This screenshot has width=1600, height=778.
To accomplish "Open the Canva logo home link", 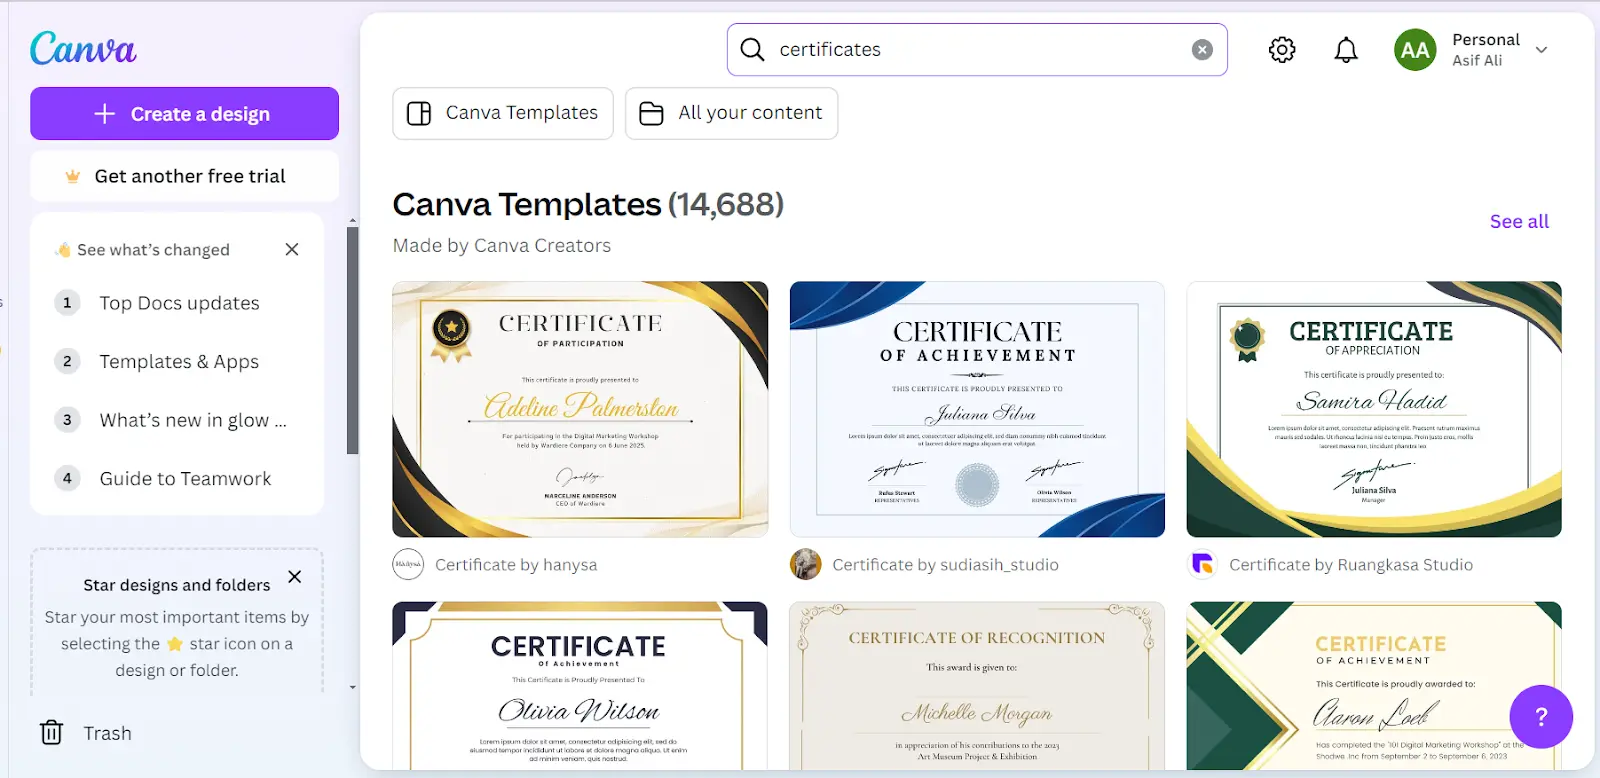I will click(83, 48).
